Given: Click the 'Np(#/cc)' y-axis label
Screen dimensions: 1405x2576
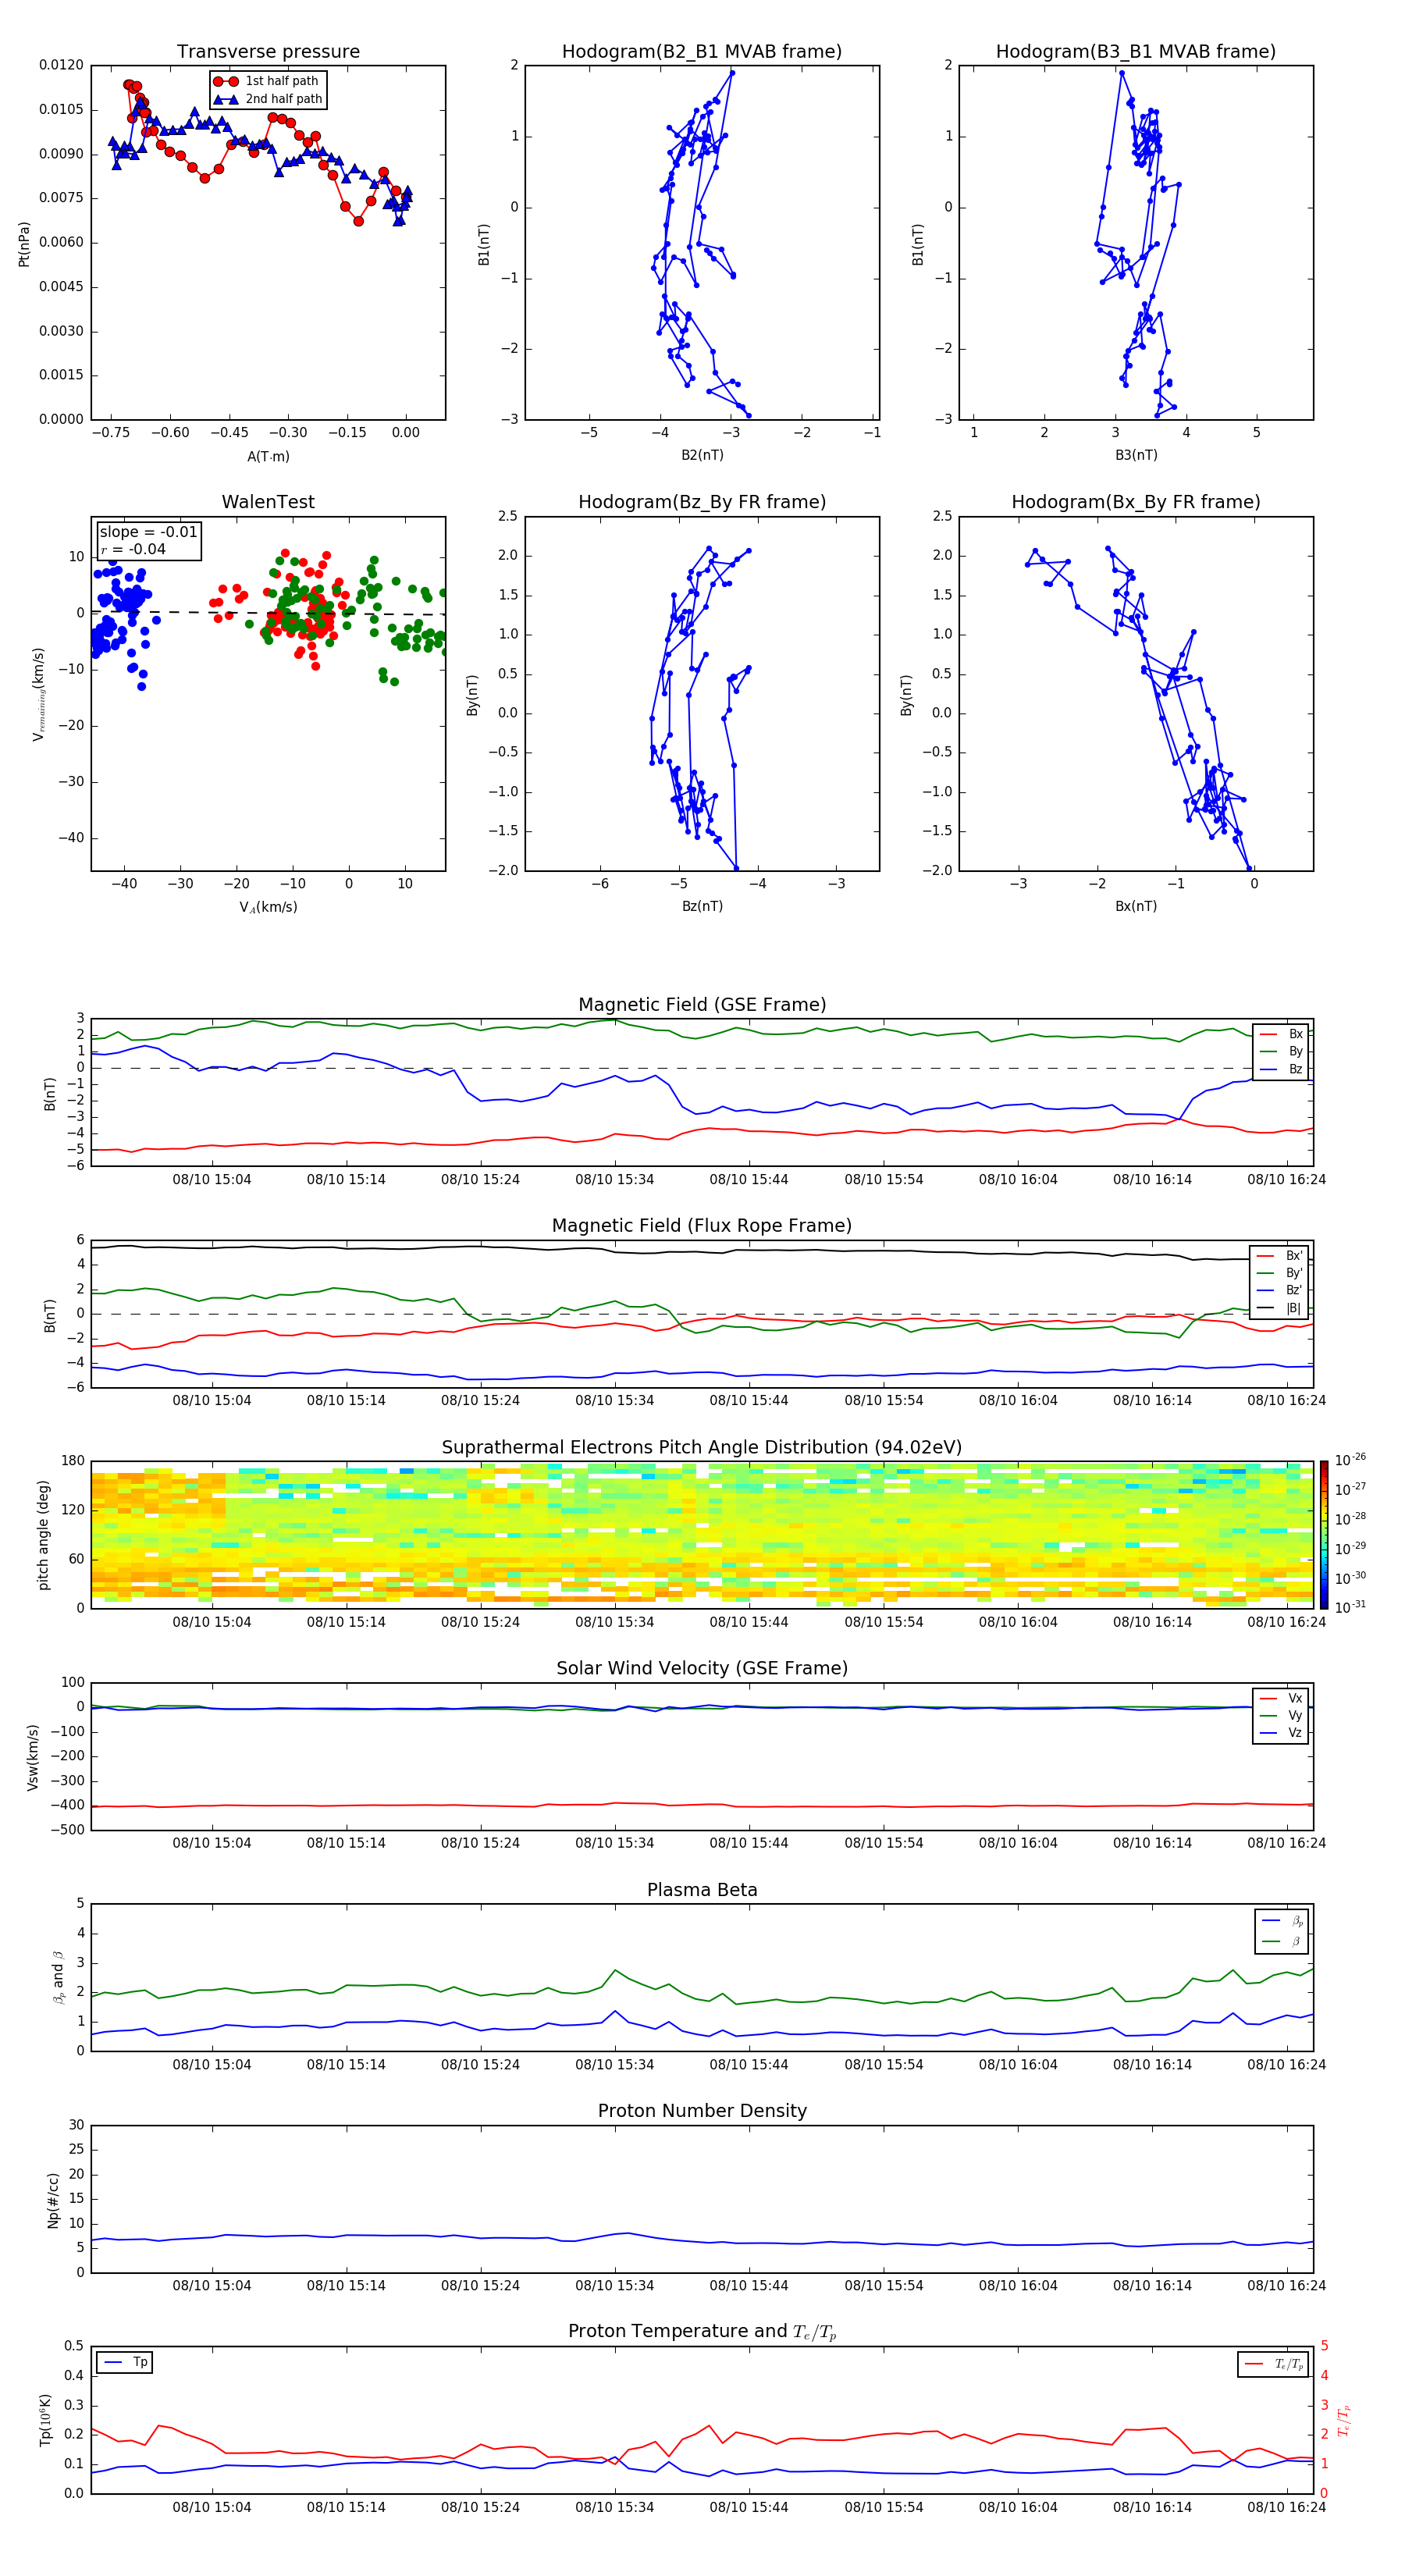Looking at the screenshot, I should pyautogui.click(x=53, y=2200).
